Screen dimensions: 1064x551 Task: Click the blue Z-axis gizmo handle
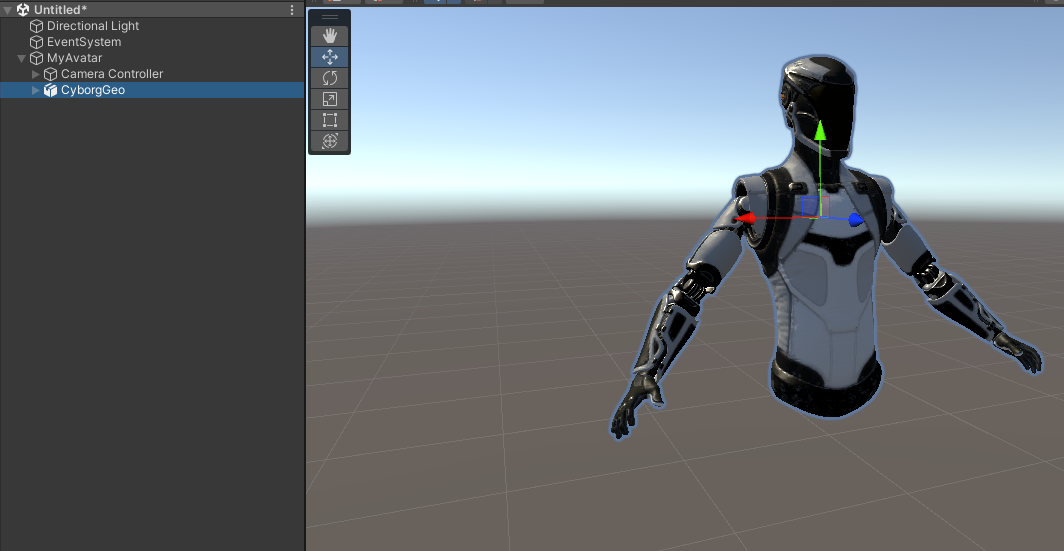pyautogui.click(x=855, y=219)
